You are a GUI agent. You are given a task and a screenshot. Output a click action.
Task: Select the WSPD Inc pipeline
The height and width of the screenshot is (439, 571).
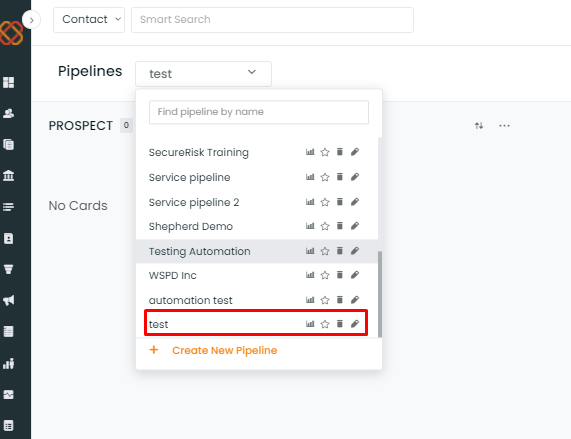(x=172, y=276)
